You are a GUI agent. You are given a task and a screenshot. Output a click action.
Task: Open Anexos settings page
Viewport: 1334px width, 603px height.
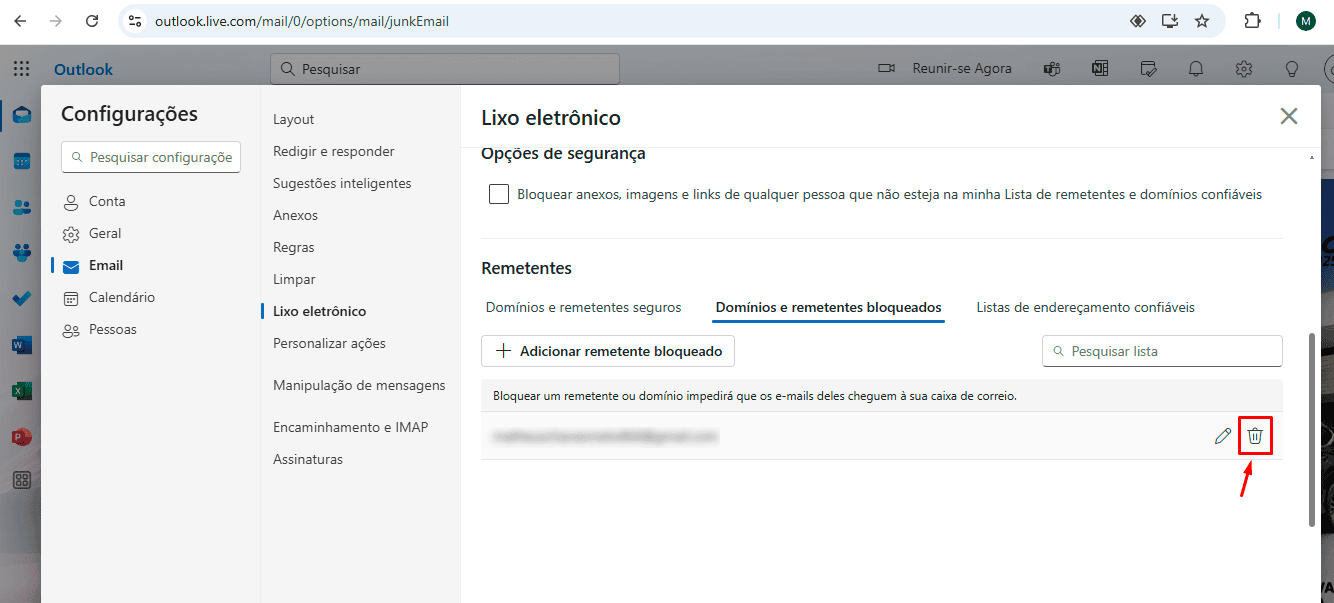[x=295, y=215]
